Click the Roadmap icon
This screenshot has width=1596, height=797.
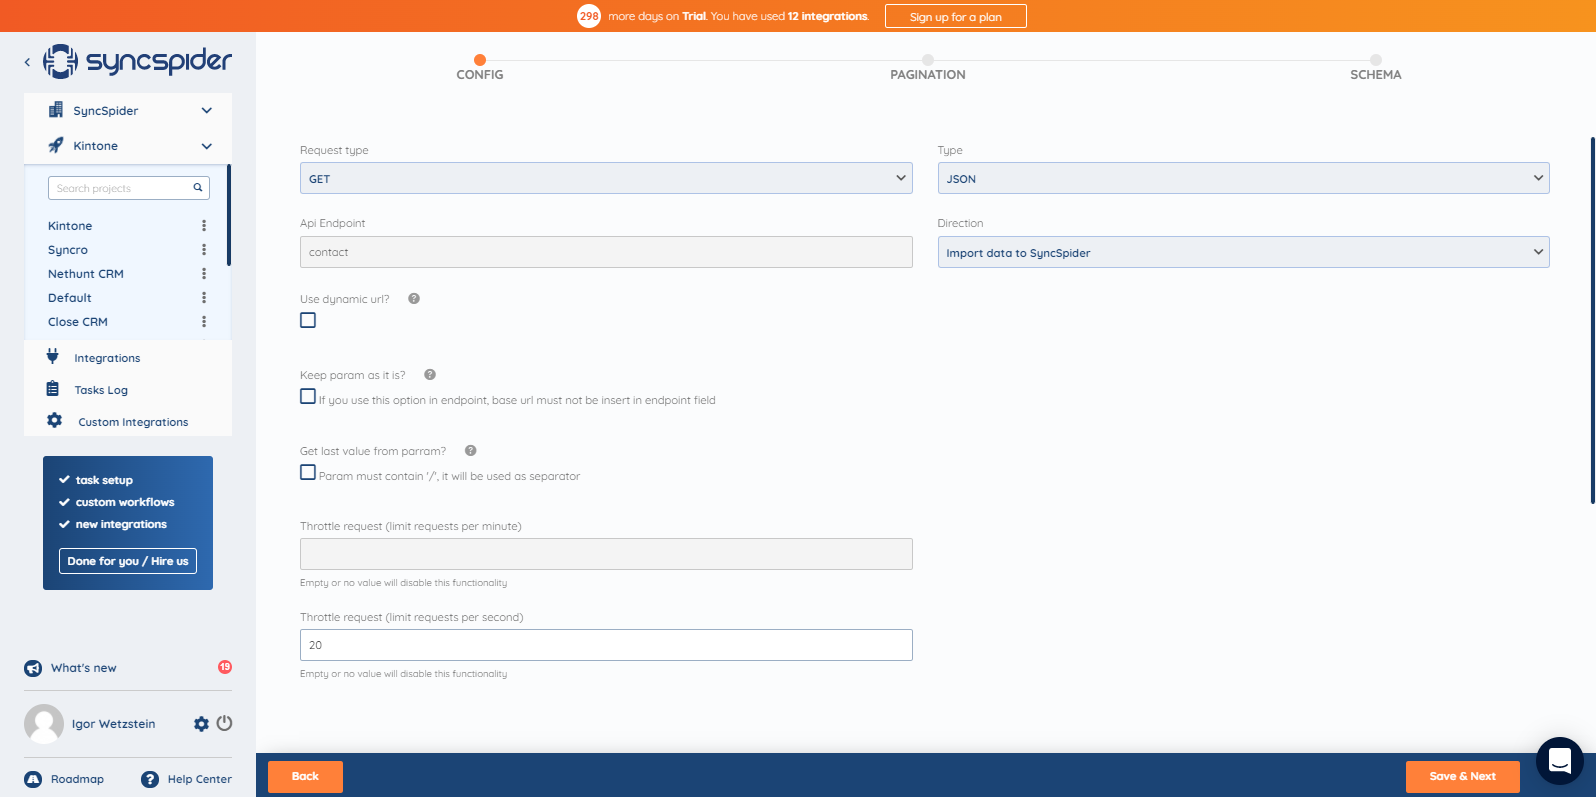(x=33, y=779)
